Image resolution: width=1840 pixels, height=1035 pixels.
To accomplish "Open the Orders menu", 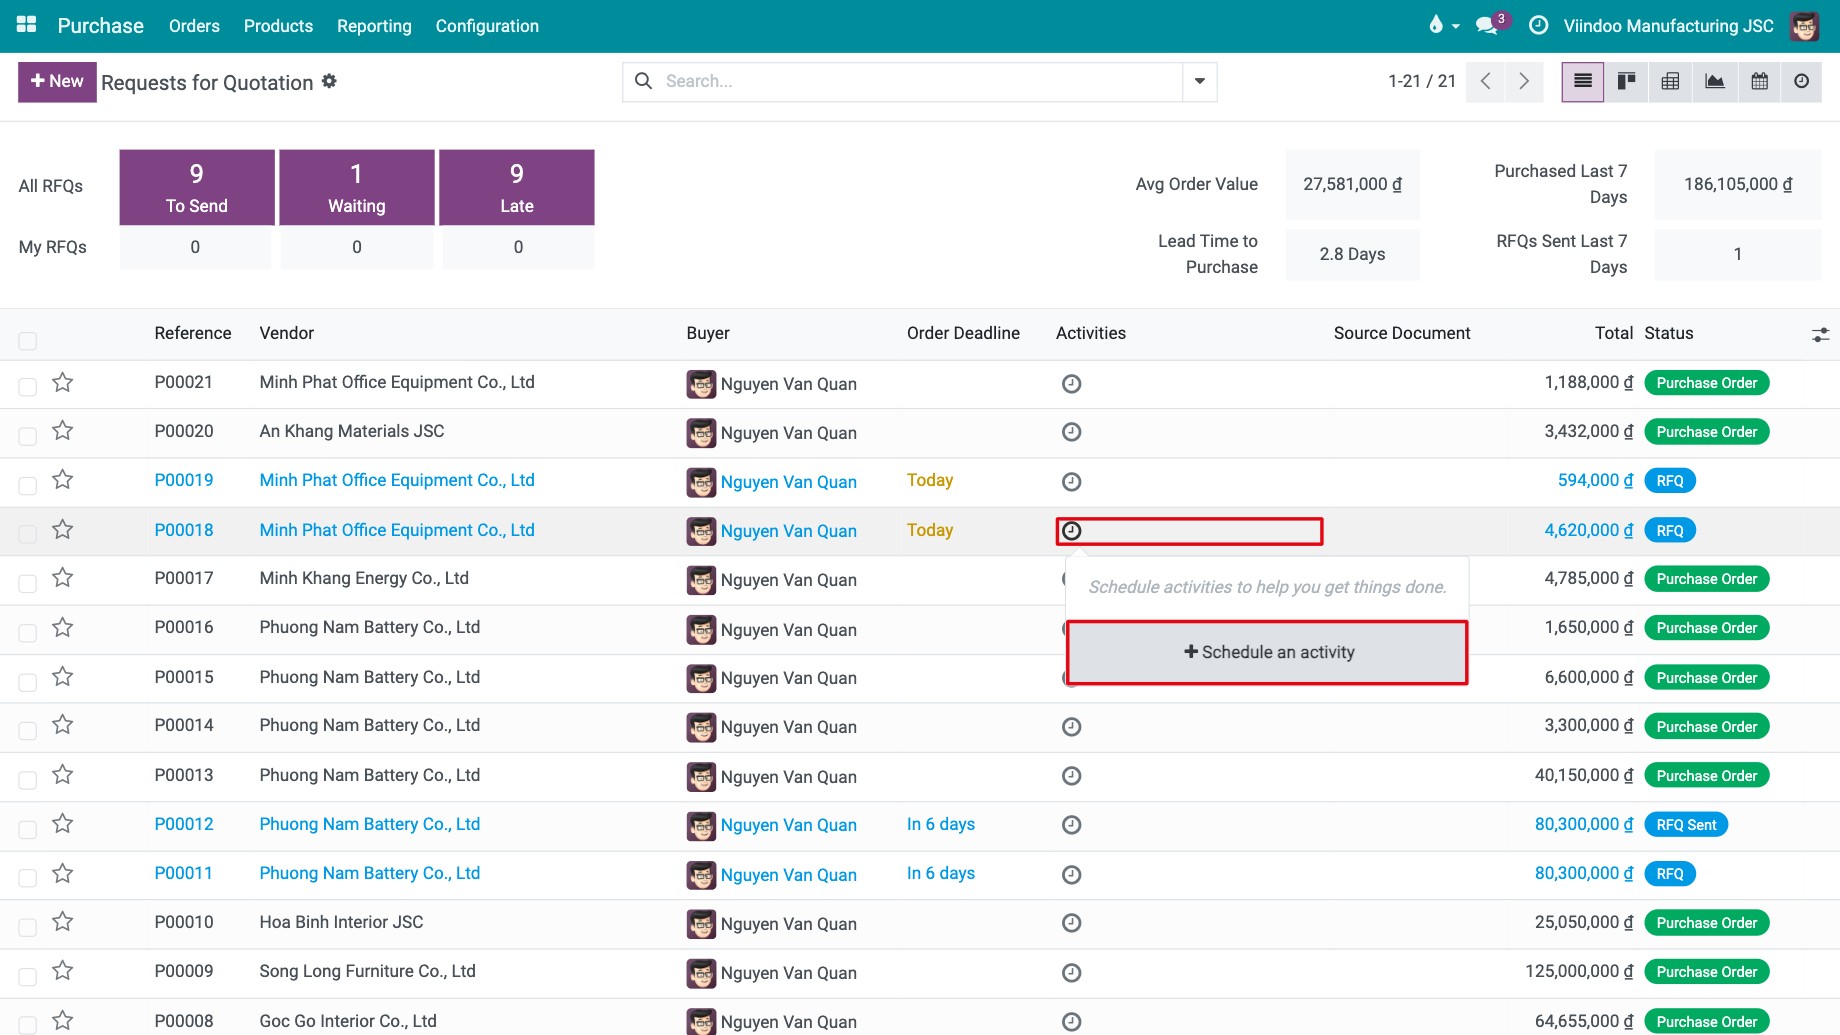I will tap(194, 26).
